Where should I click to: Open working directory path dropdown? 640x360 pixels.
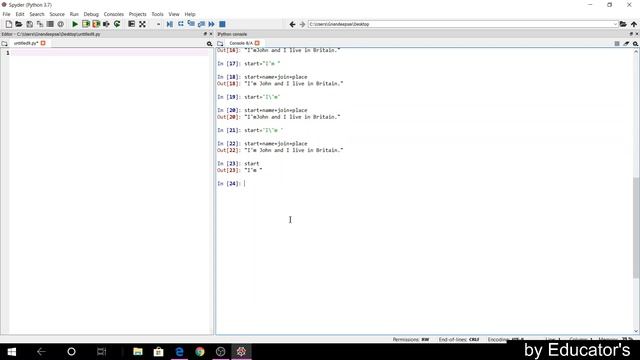[615, 24]
